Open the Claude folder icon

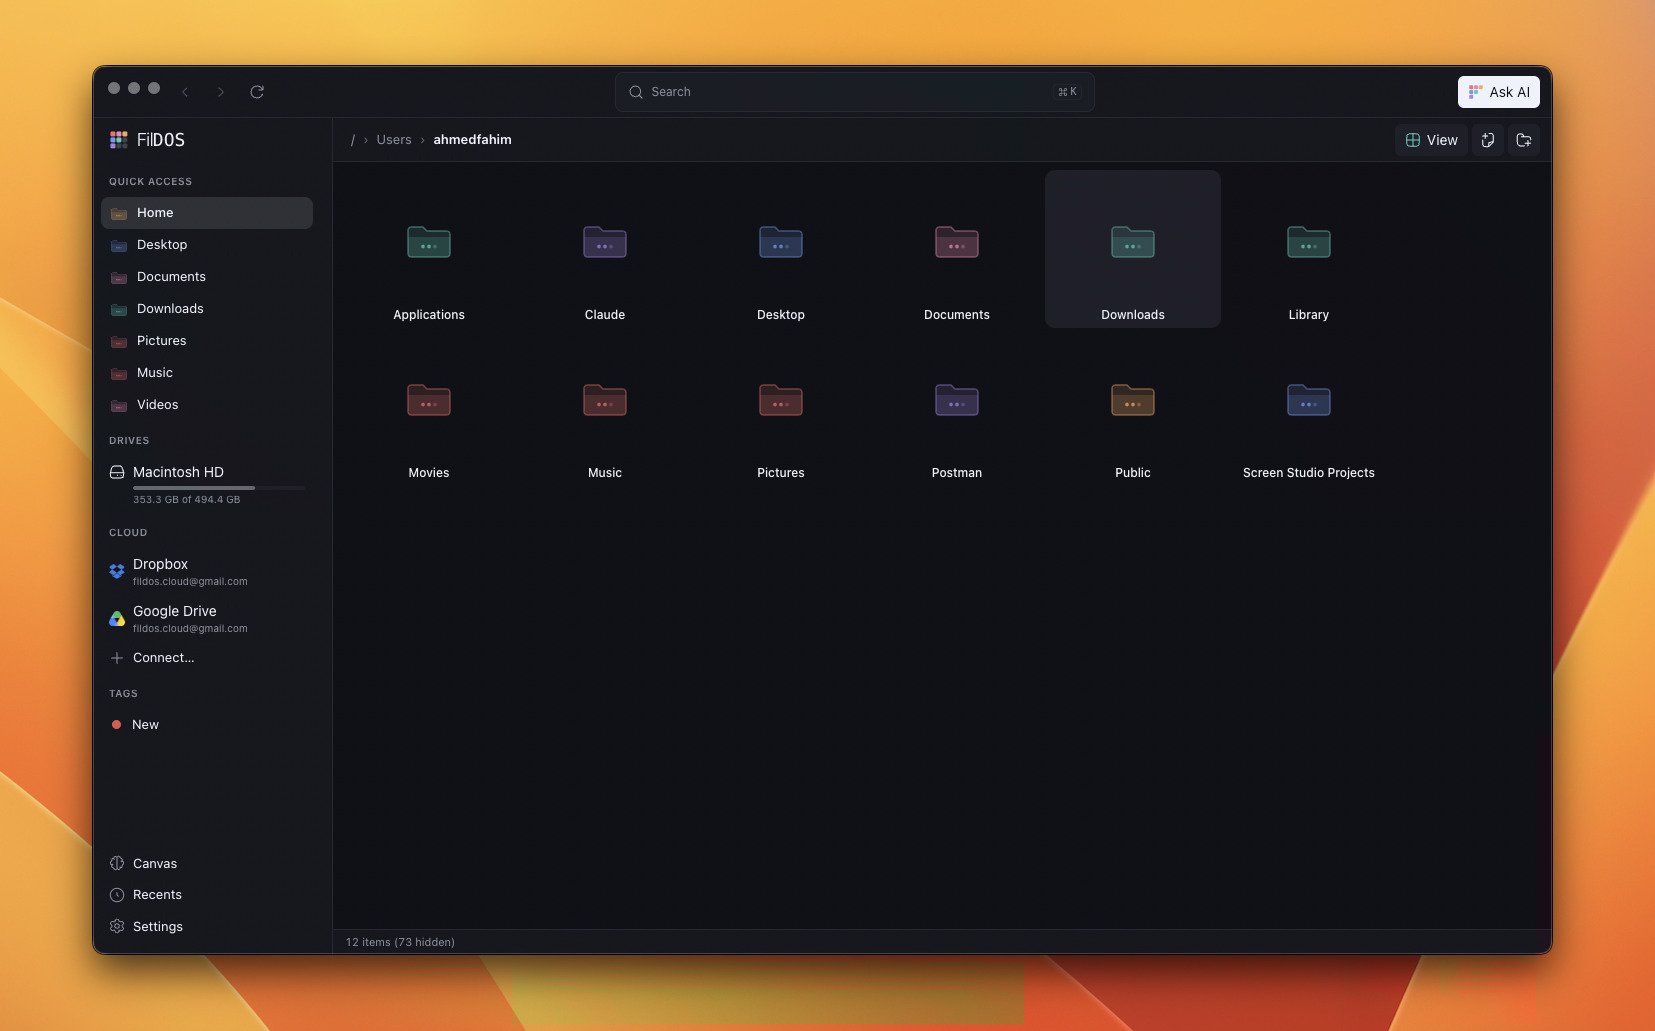605,242
